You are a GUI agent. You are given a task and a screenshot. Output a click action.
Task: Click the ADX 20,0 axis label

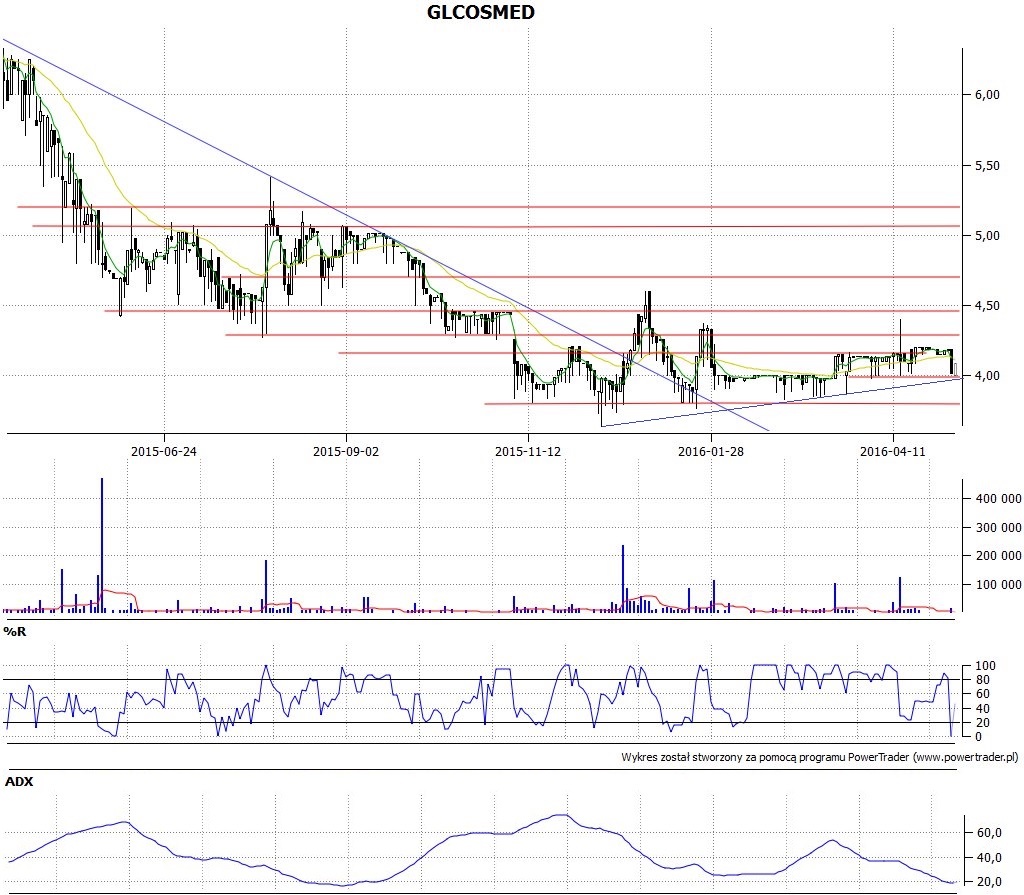point(989,881)
